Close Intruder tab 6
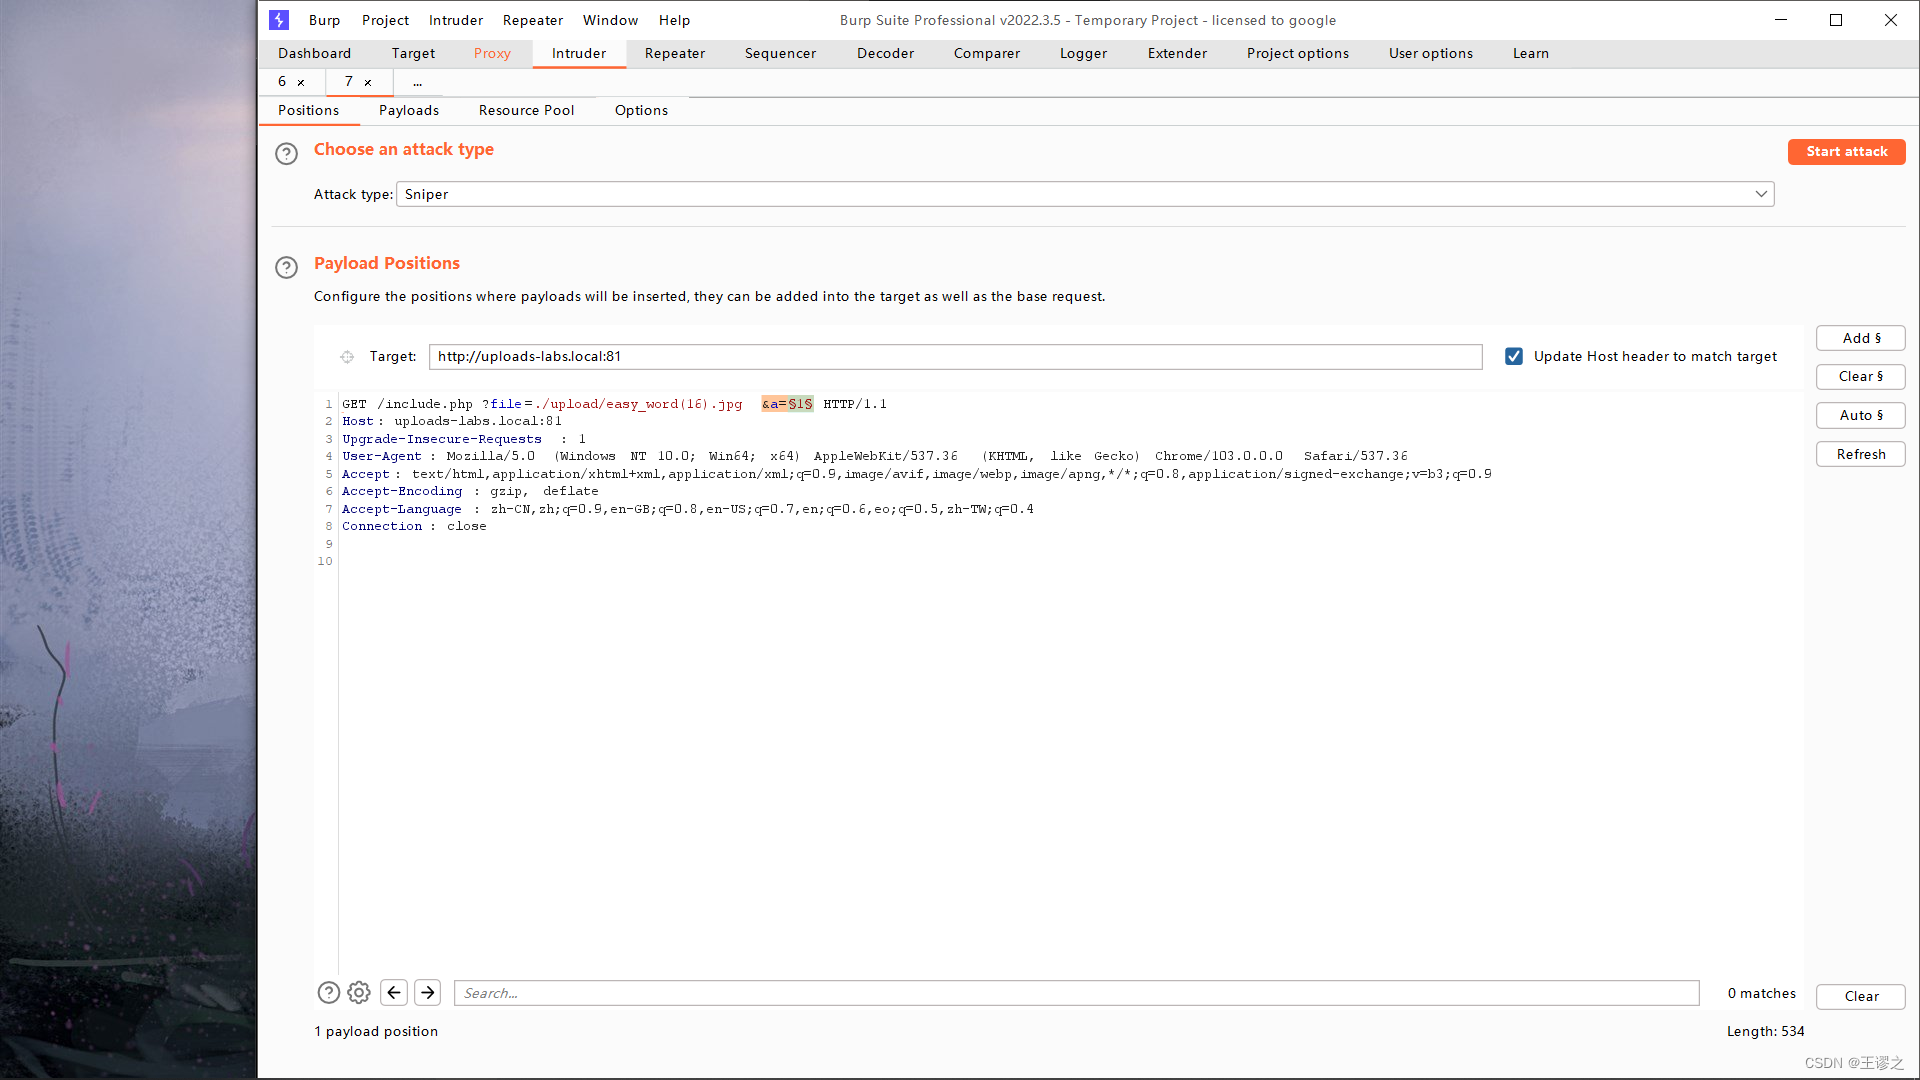1920x1080 pixels. [x=301, y=83]
